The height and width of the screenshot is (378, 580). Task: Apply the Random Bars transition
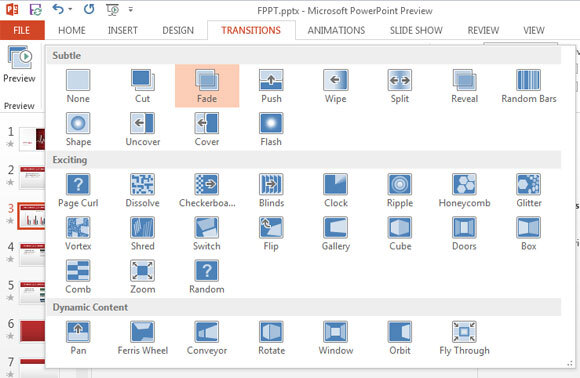[x=529, y=86]
